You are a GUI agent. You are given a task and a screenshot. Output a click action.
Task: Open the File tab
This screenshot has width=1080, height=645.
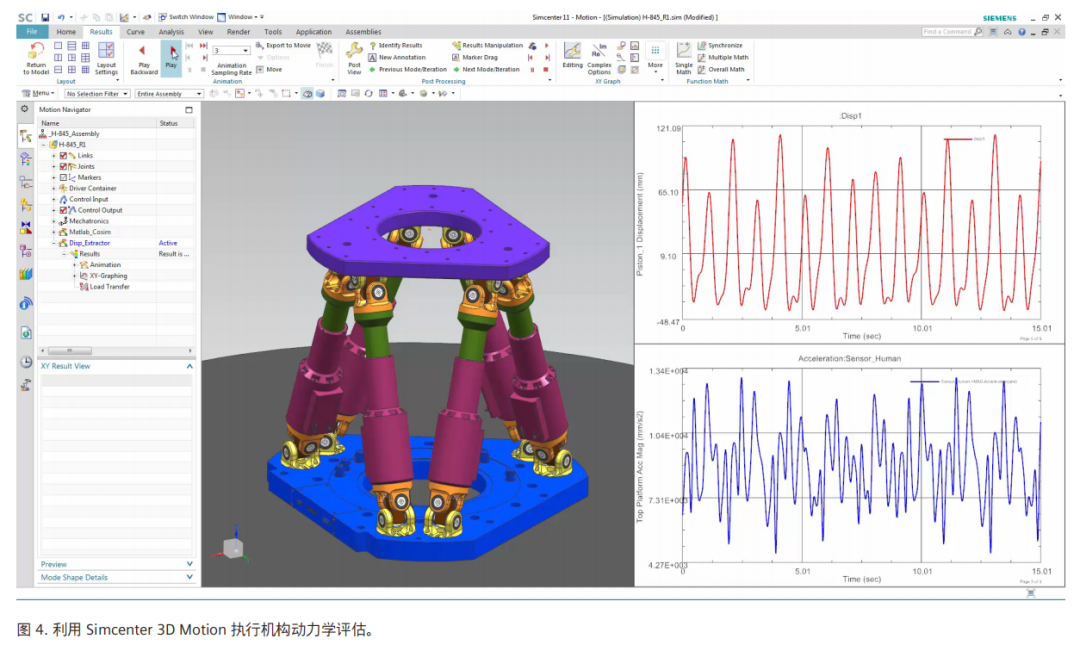coord(32,32)
